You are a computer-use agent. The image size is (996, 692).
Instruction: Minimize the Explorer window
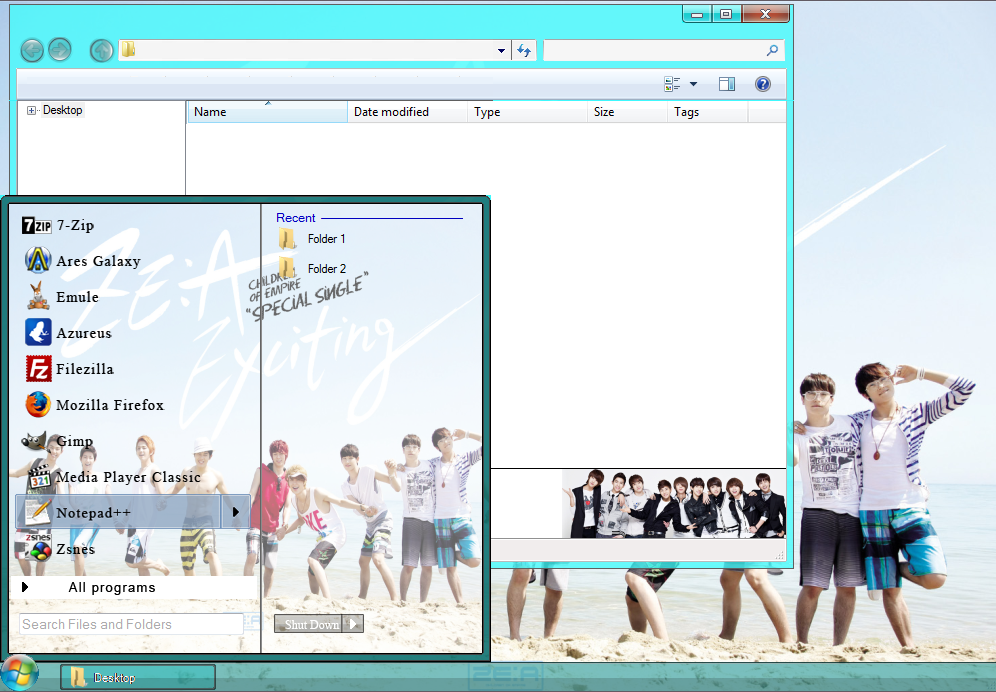[x=697, y=14]
